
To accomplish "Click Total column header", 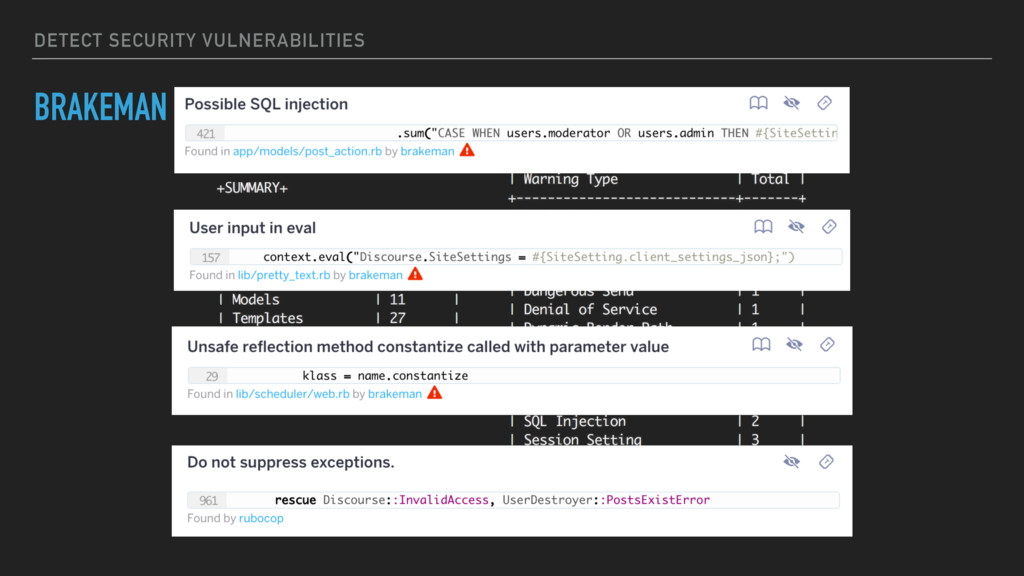I will [x=770, y=179].
